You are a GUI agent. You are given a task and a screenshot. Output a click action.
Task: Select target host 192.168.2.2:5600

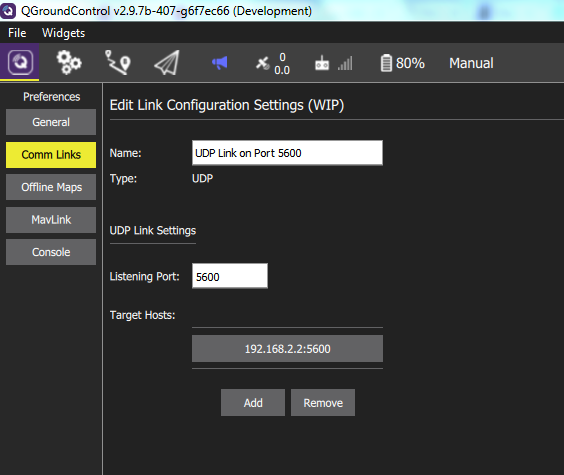click(287, 349)
